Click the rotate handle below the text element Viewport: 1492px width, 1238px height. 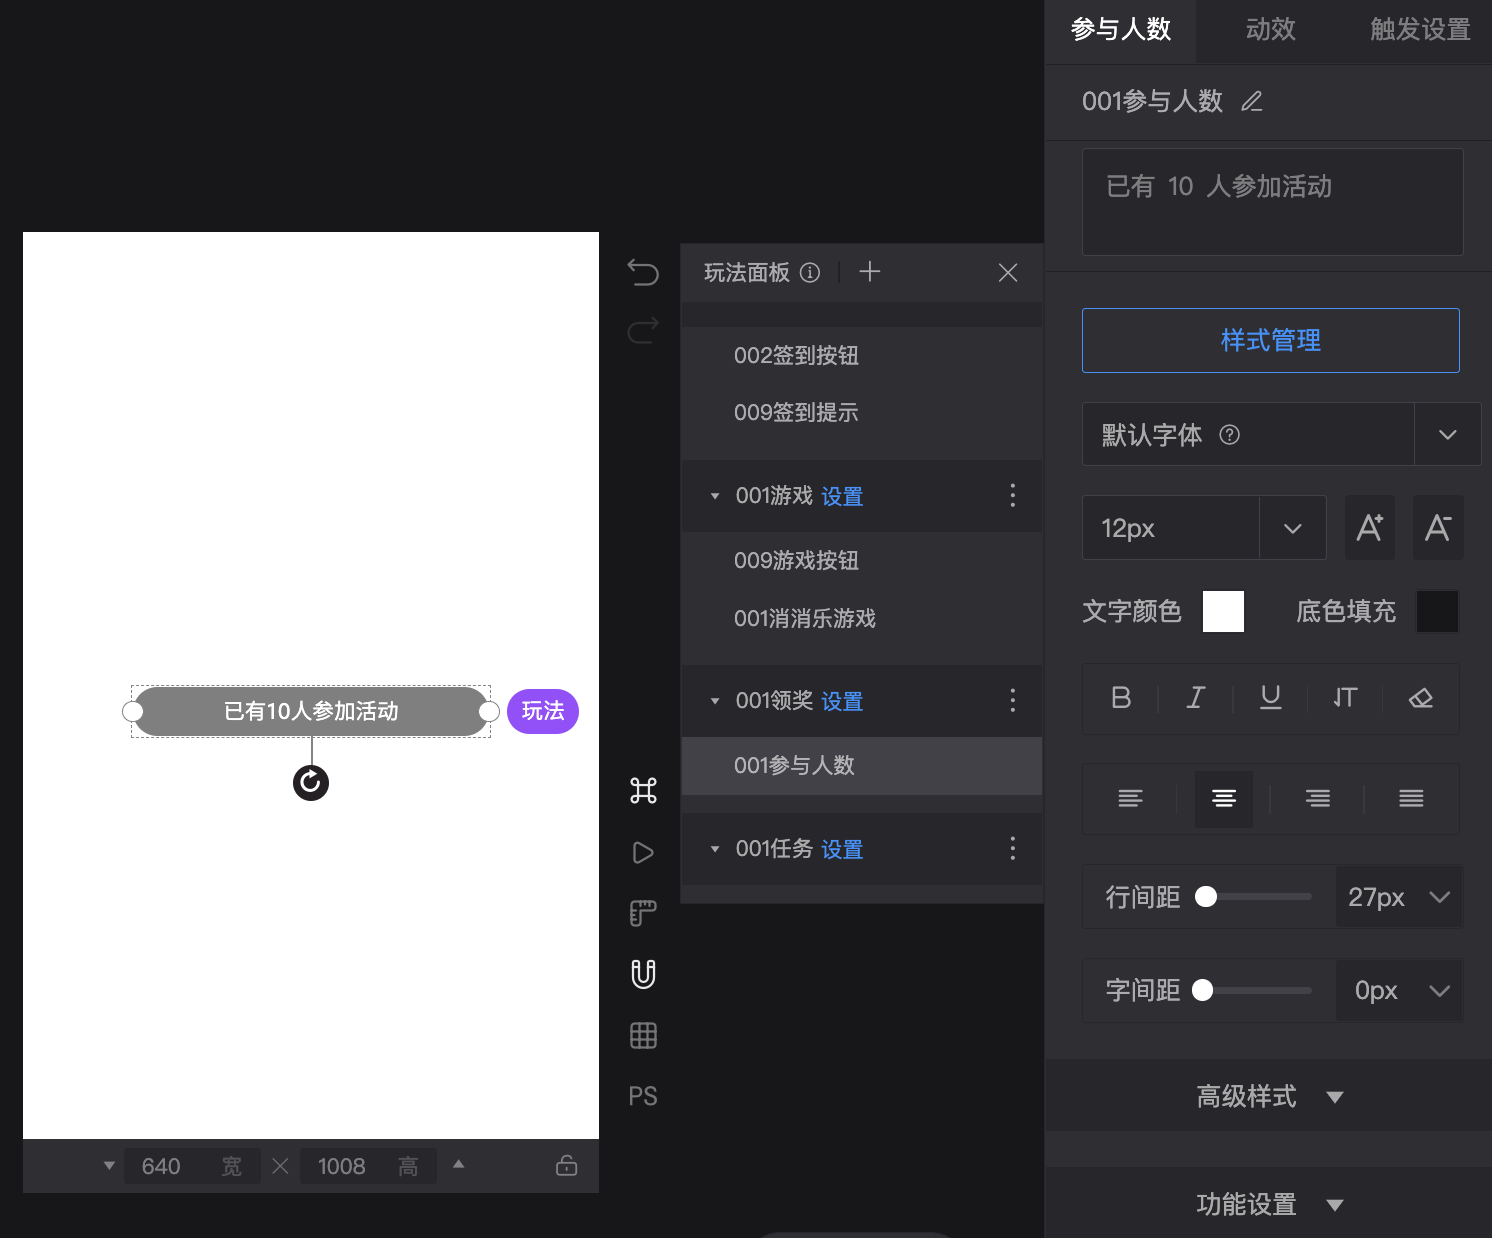(311, 783)
